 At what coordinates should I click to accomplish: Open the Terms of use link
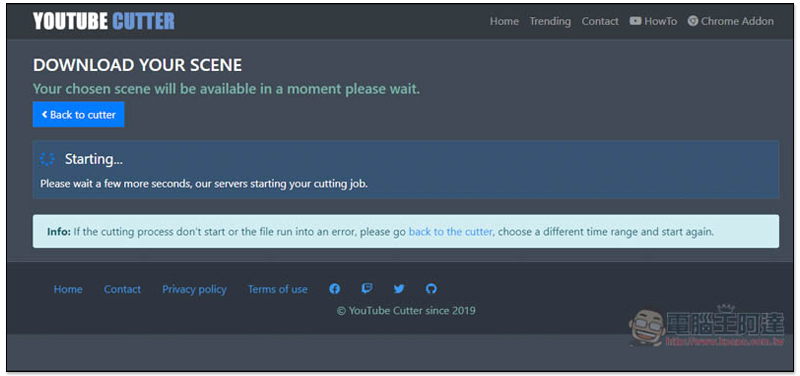[278, 289]
